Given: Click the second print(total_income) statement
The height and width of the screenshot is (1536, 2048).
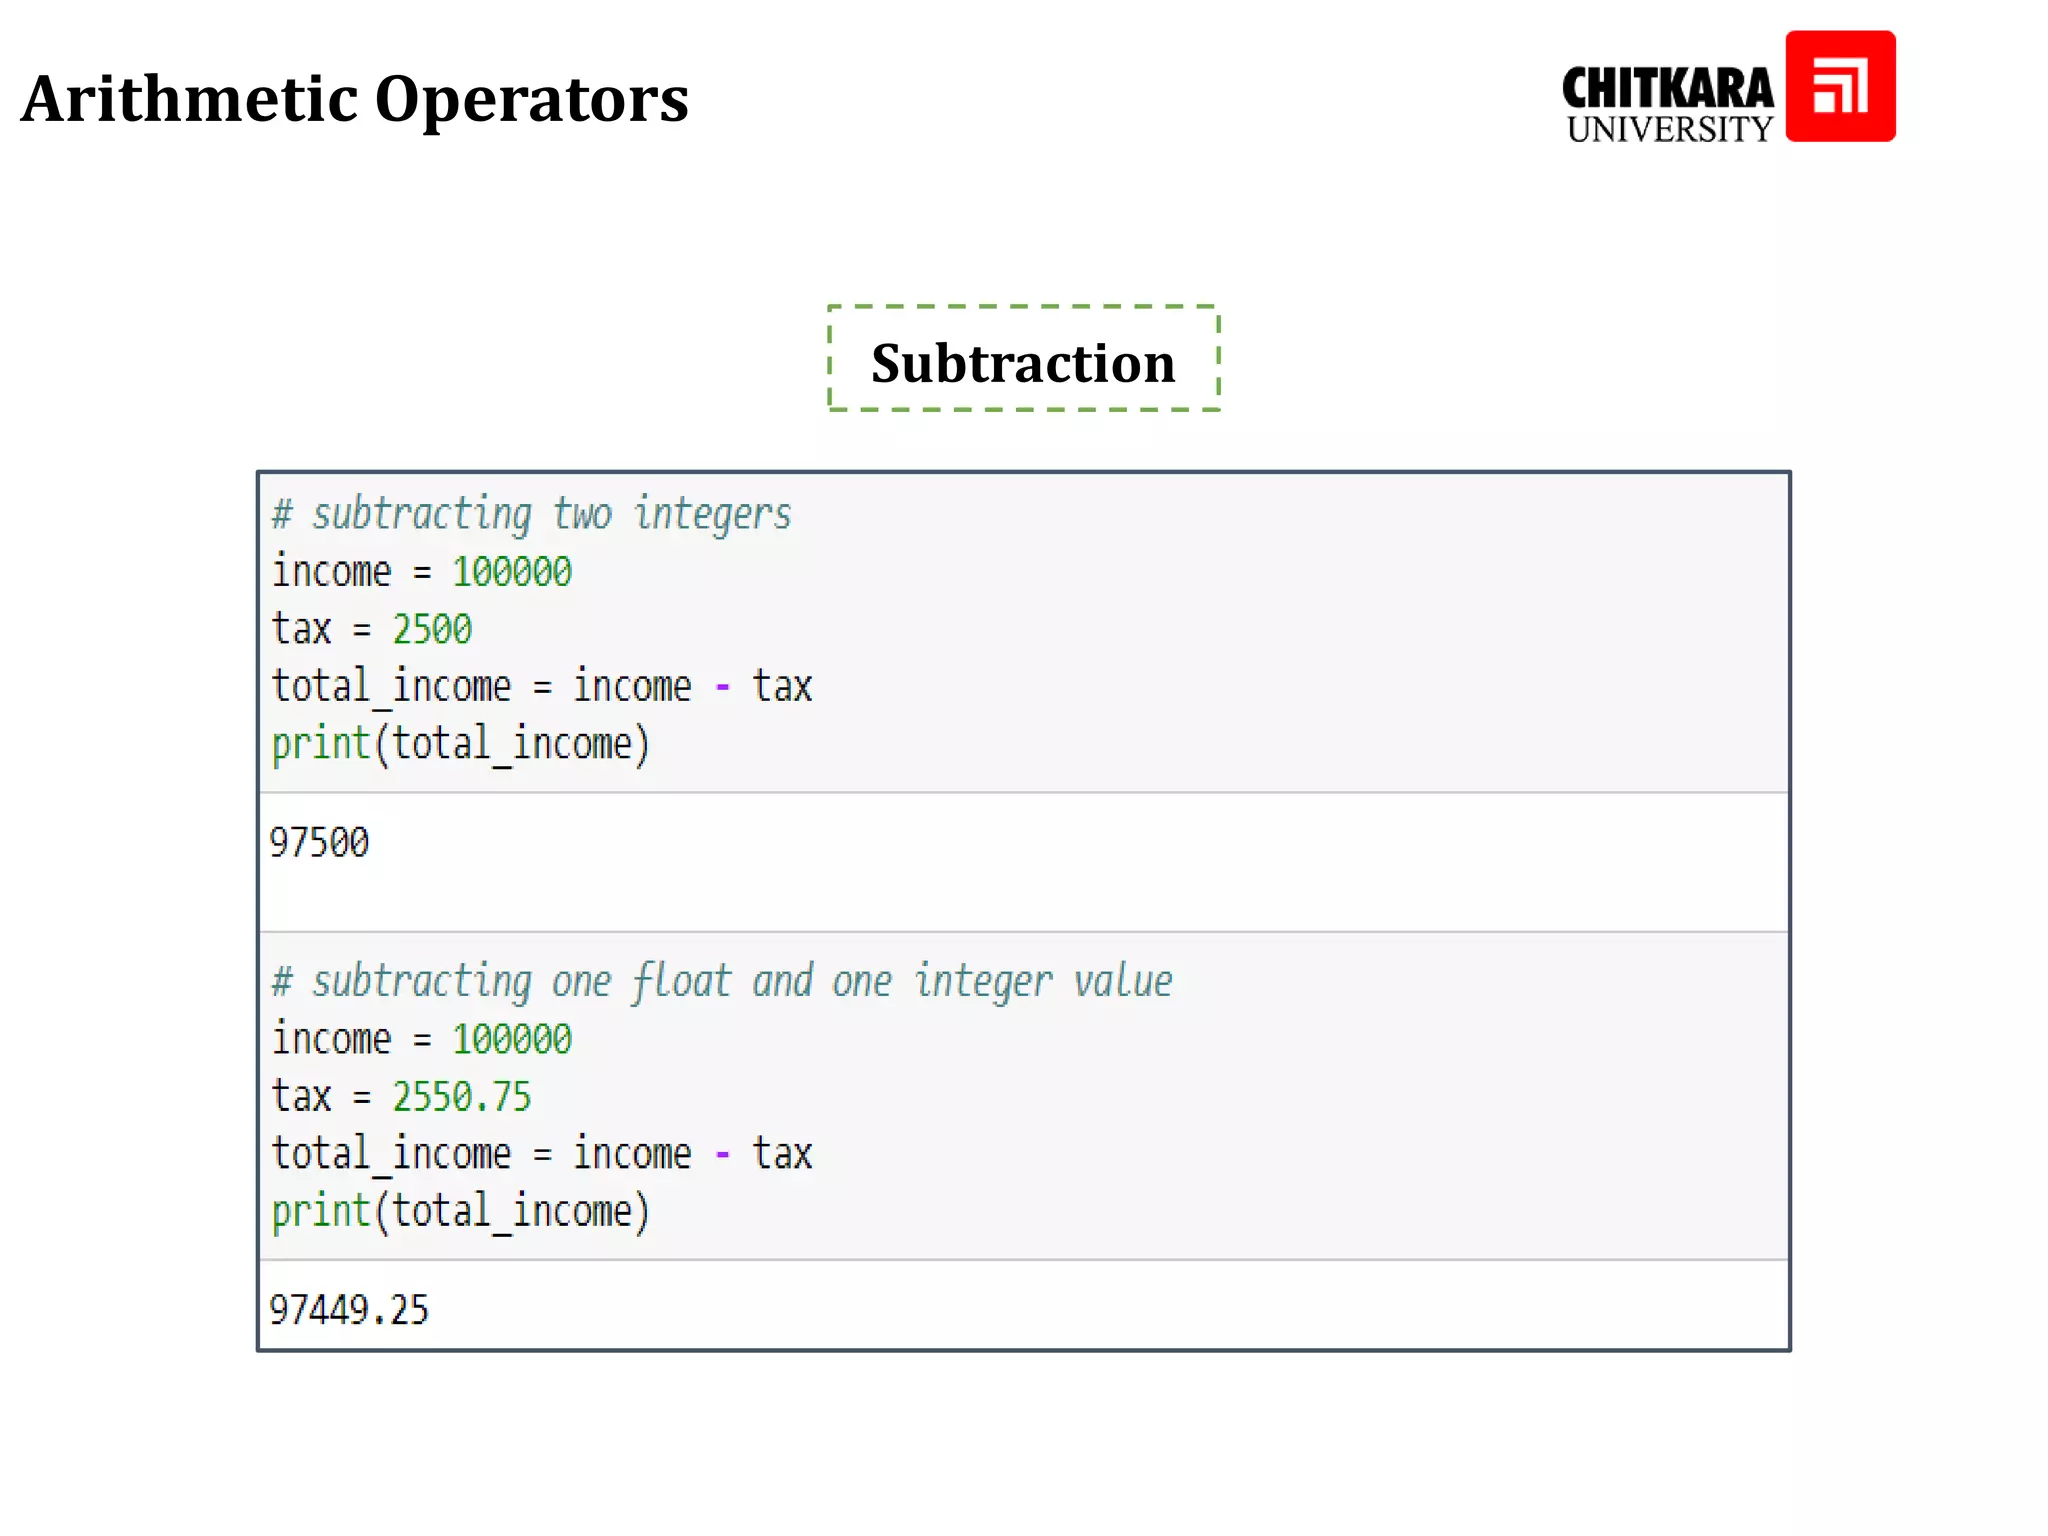Looking at the screenshot, I should click(x=460, y=1212).
